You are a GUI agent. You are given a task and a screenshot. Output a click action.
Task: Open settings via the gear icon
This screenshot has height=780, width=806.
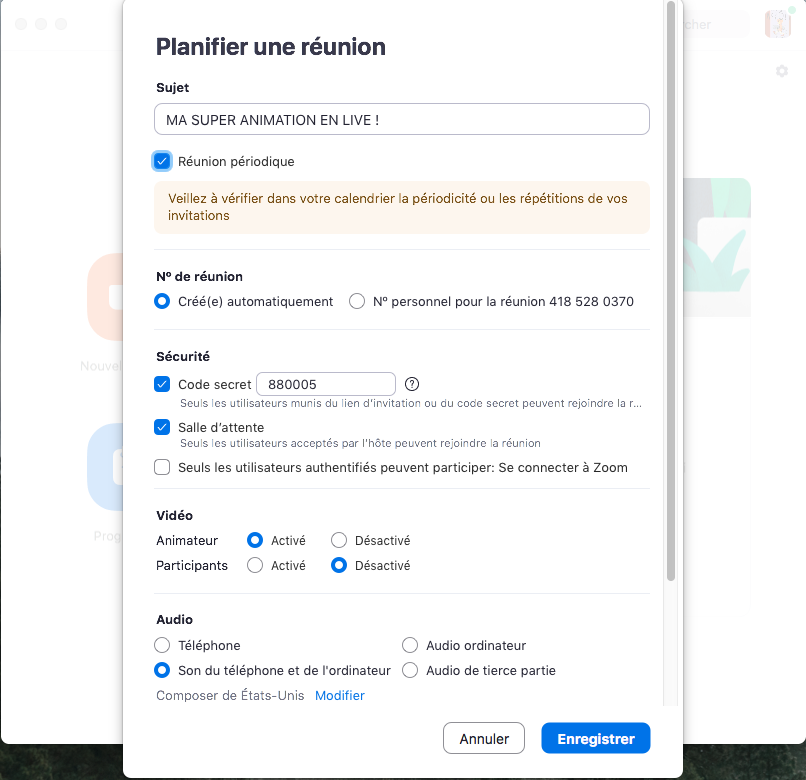[x=782, y=71]
